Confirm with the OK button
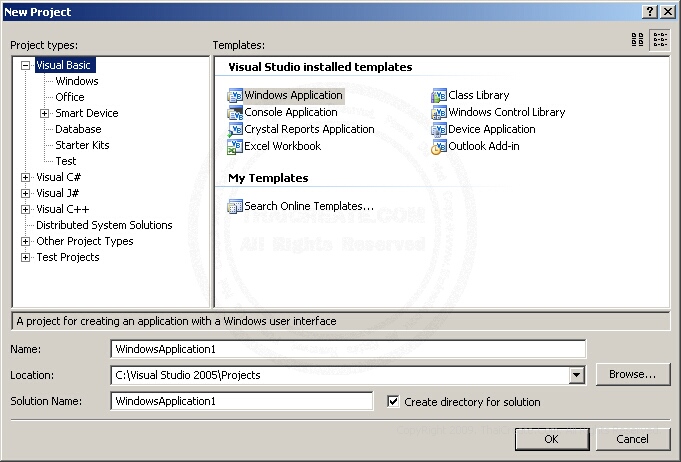Screen dimensions: 681x462 click(552, 439)
